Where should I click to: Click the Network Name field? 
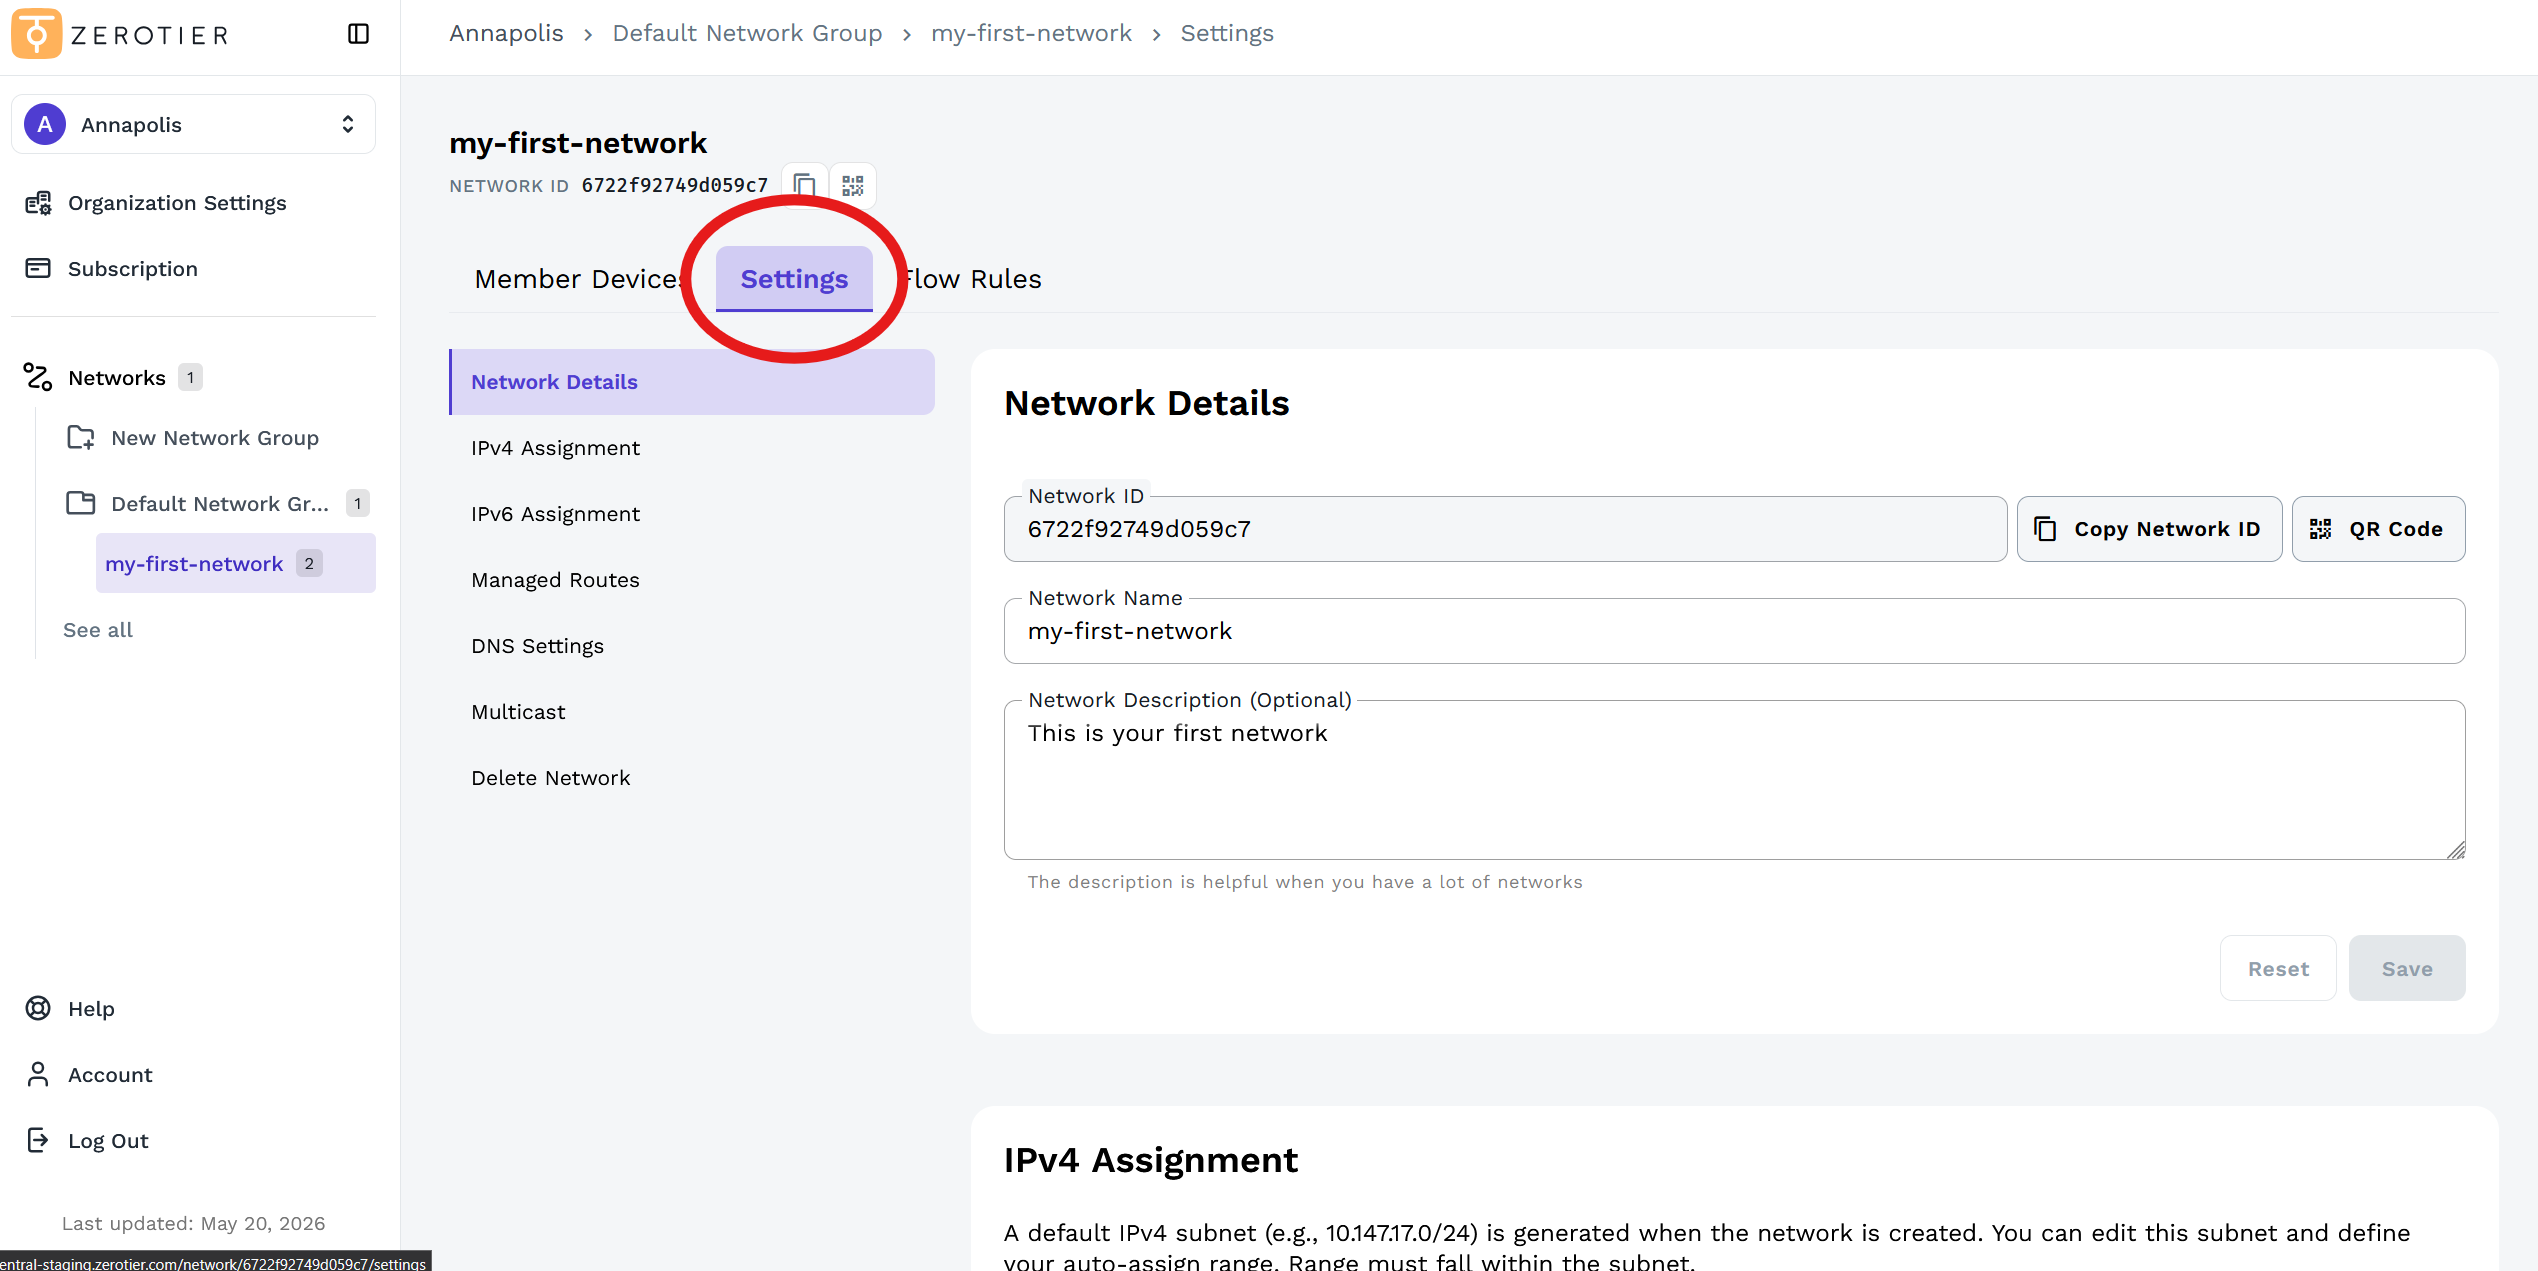point(1734,631)
